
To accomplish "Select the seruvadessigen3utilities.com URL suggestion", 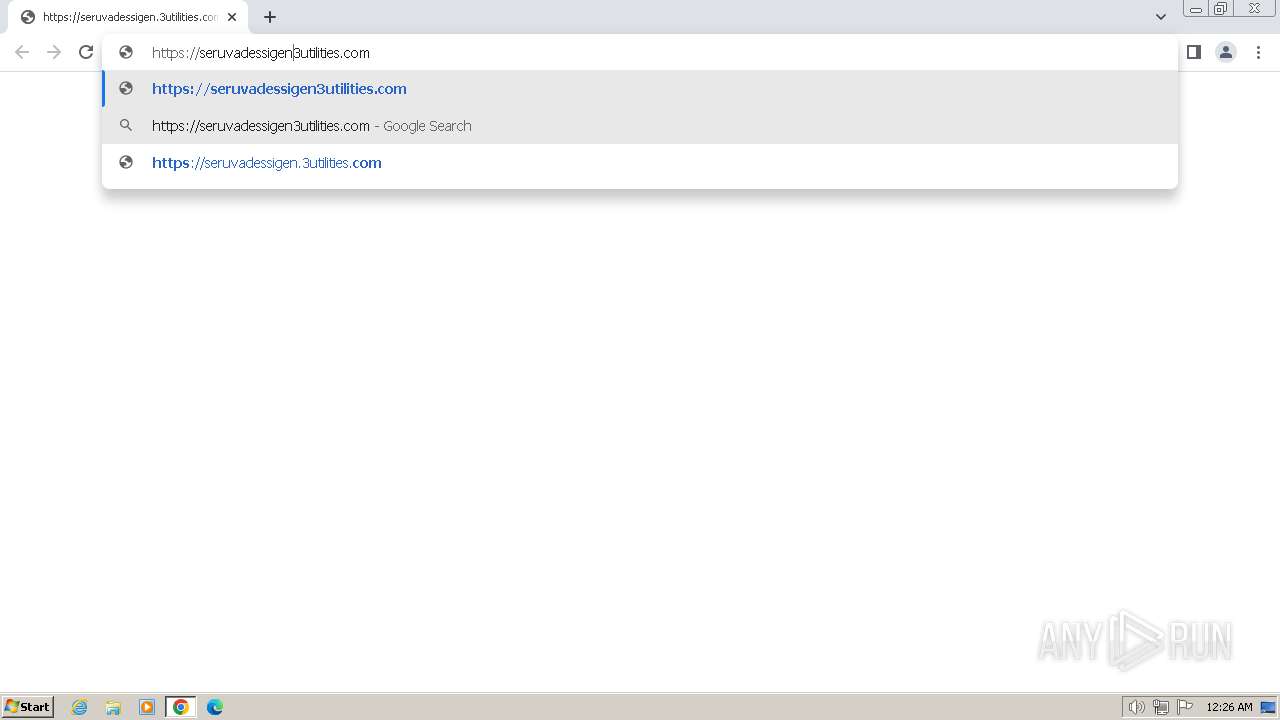I will click(x=640, y=89).
